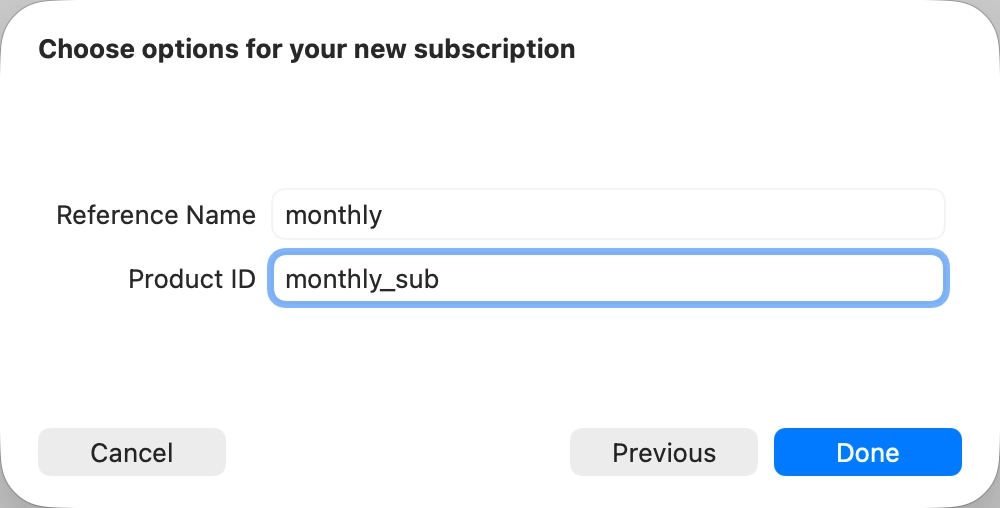1000x508 pixels.
Task: Place cursor on the "monthly_sub" text
Action: [362, 279]
